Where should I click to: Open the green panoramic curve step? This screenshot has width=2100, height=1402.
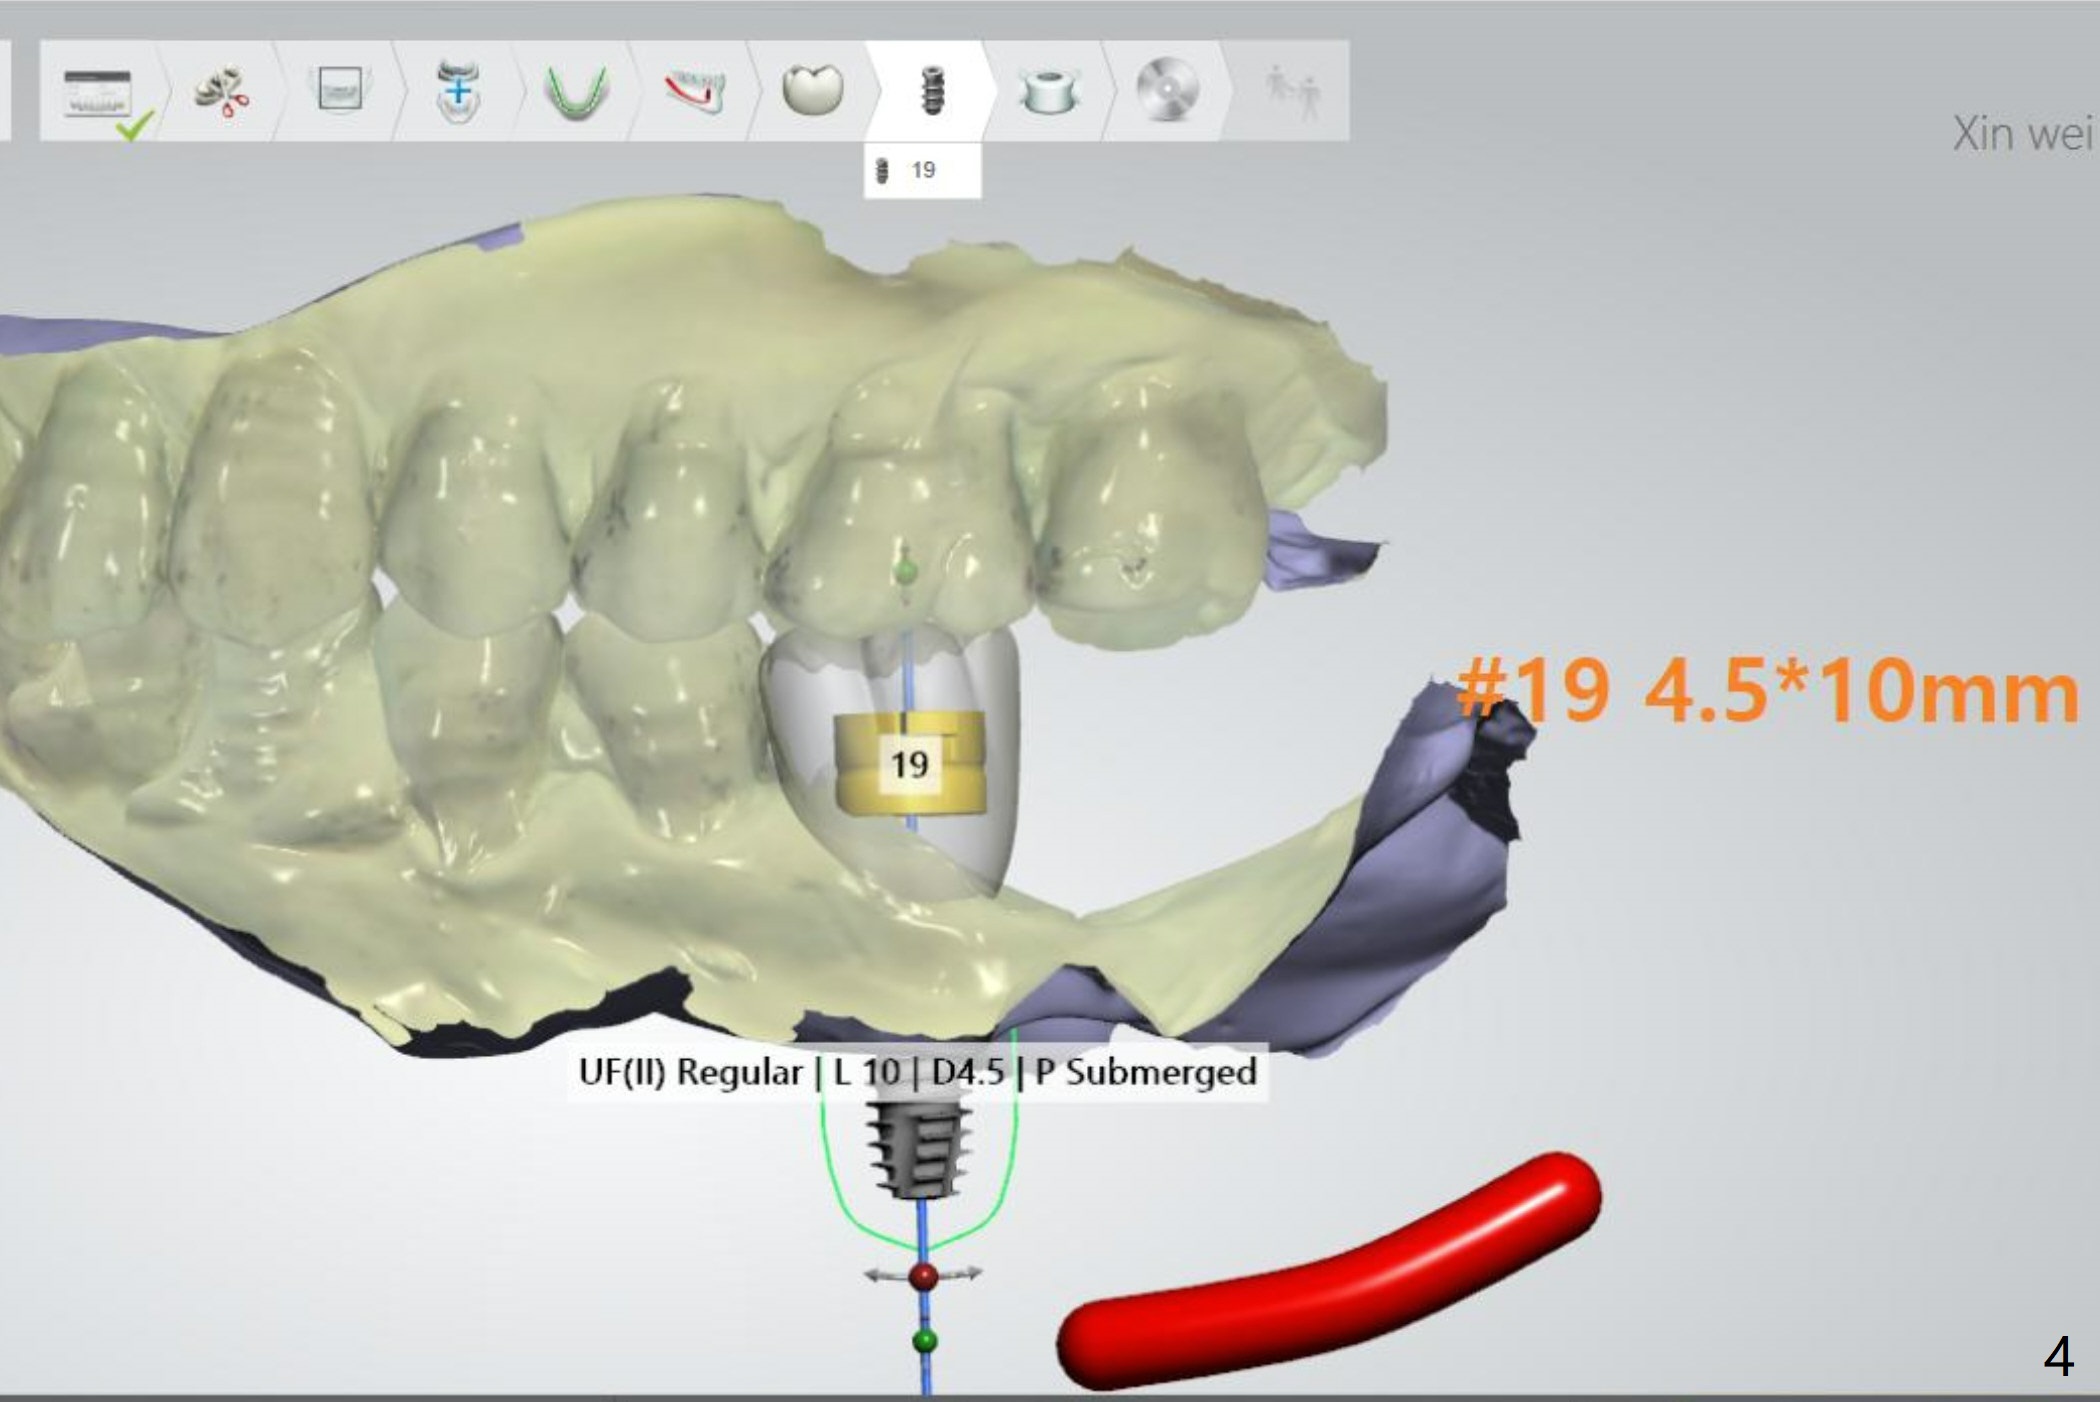[576, 92]
